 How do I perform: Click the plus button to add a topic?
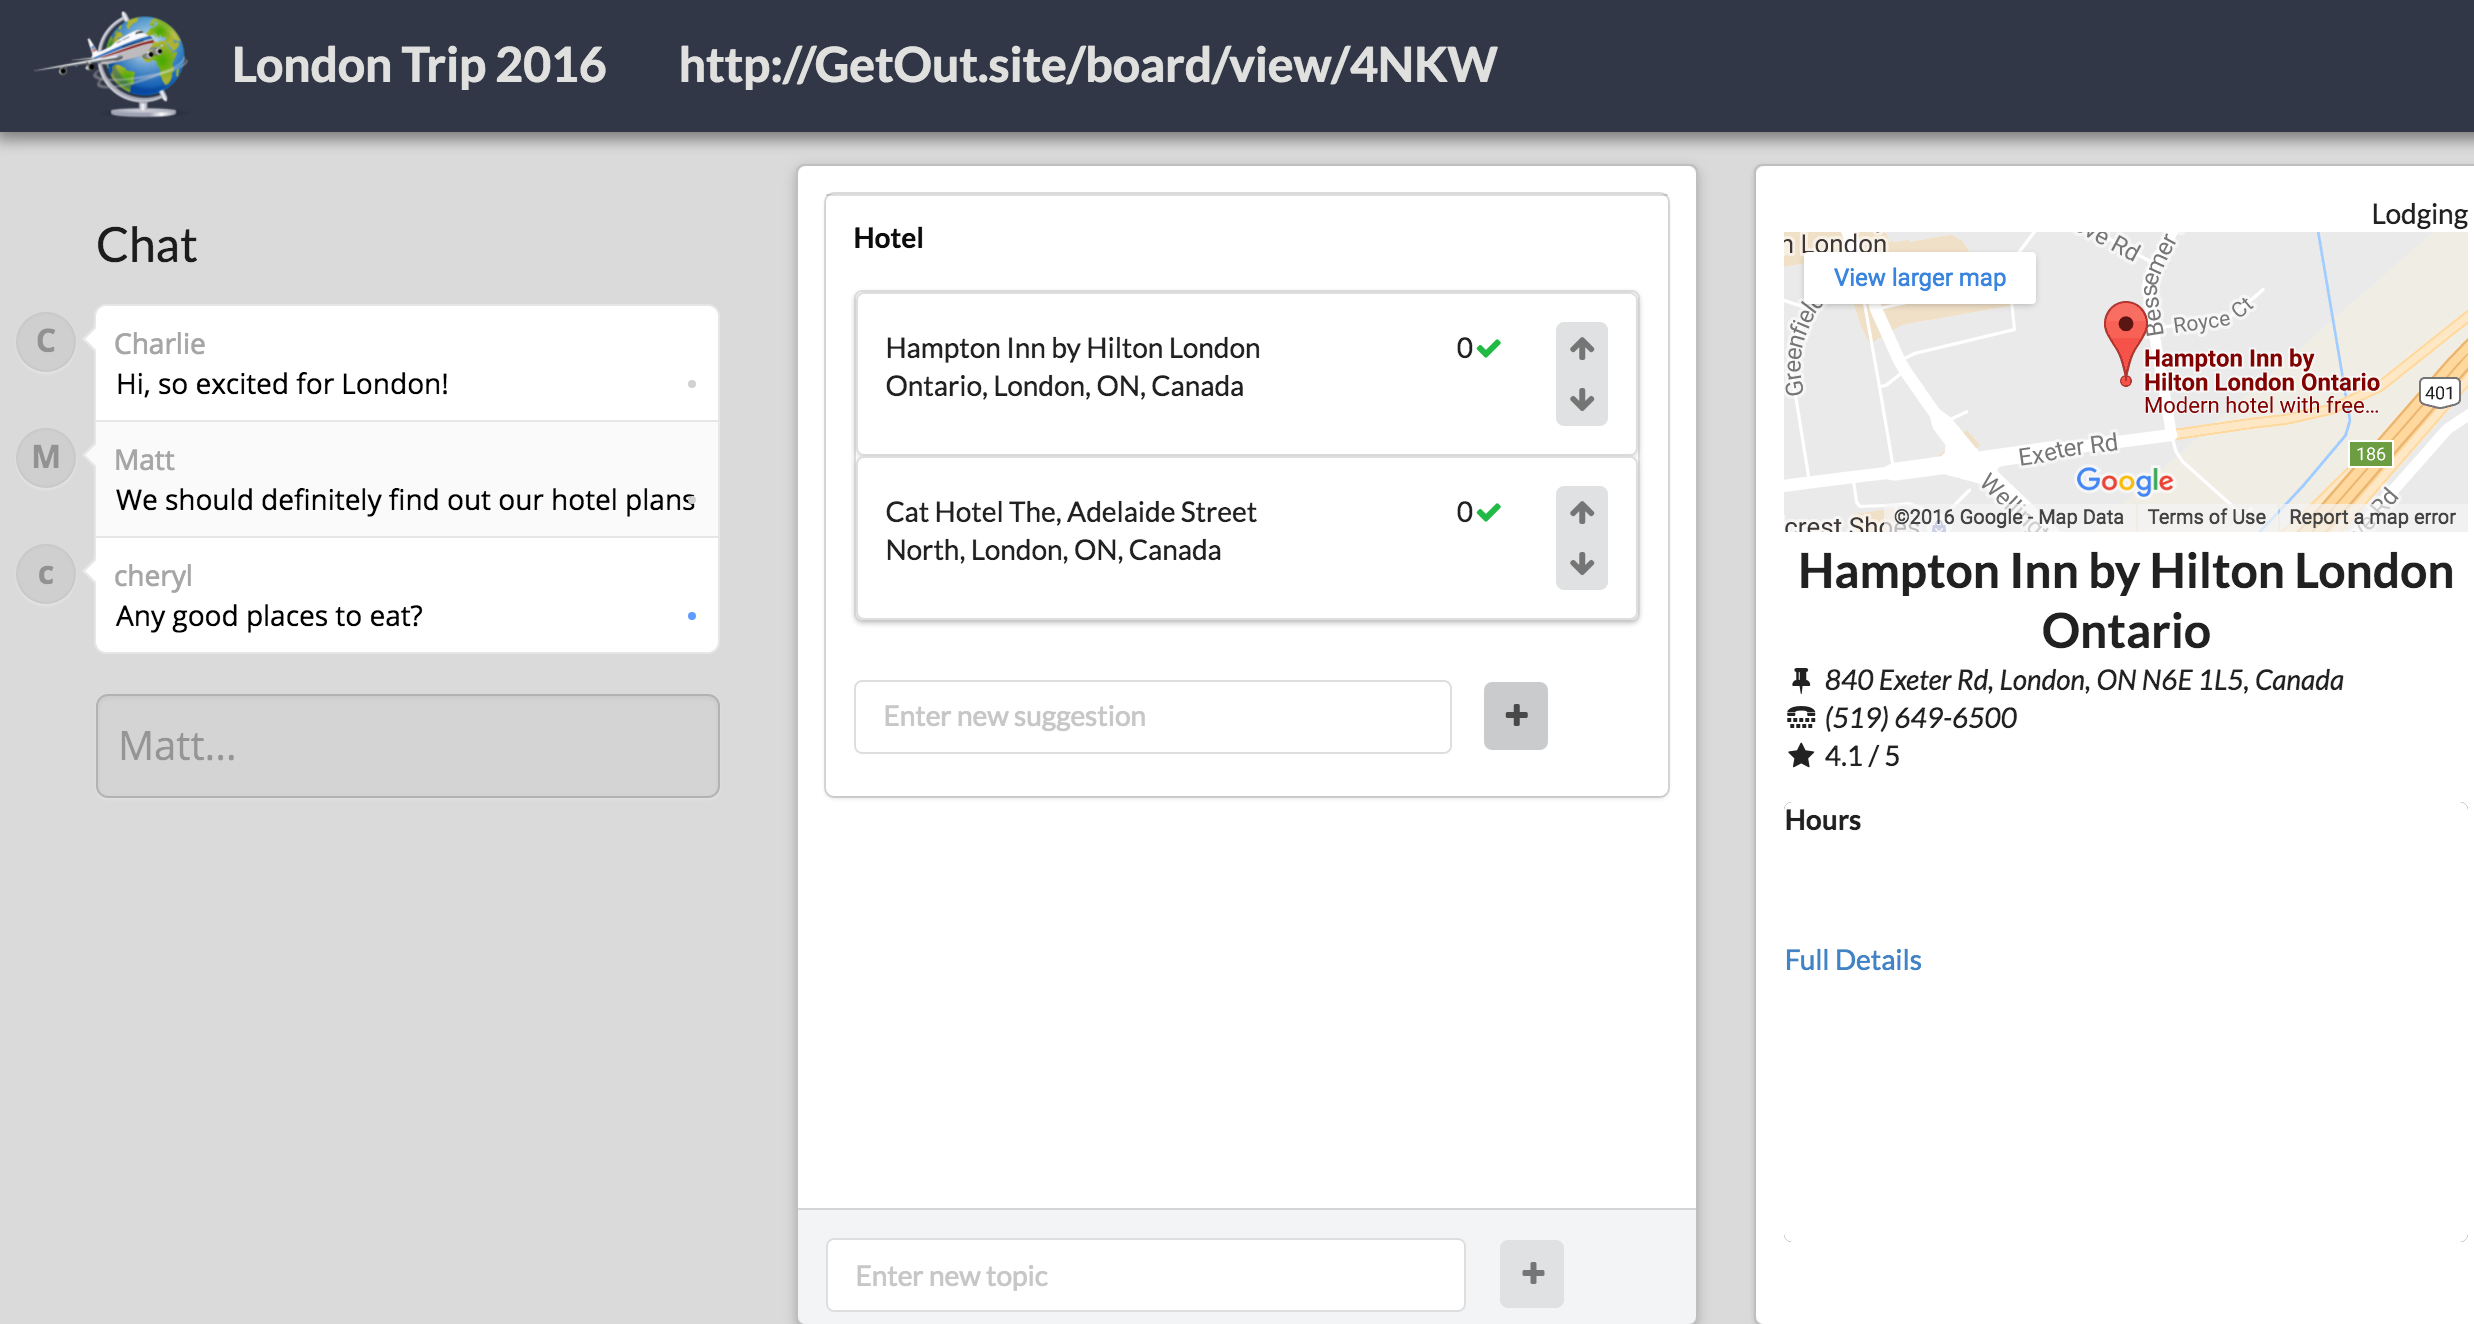pos(1531,1274)
